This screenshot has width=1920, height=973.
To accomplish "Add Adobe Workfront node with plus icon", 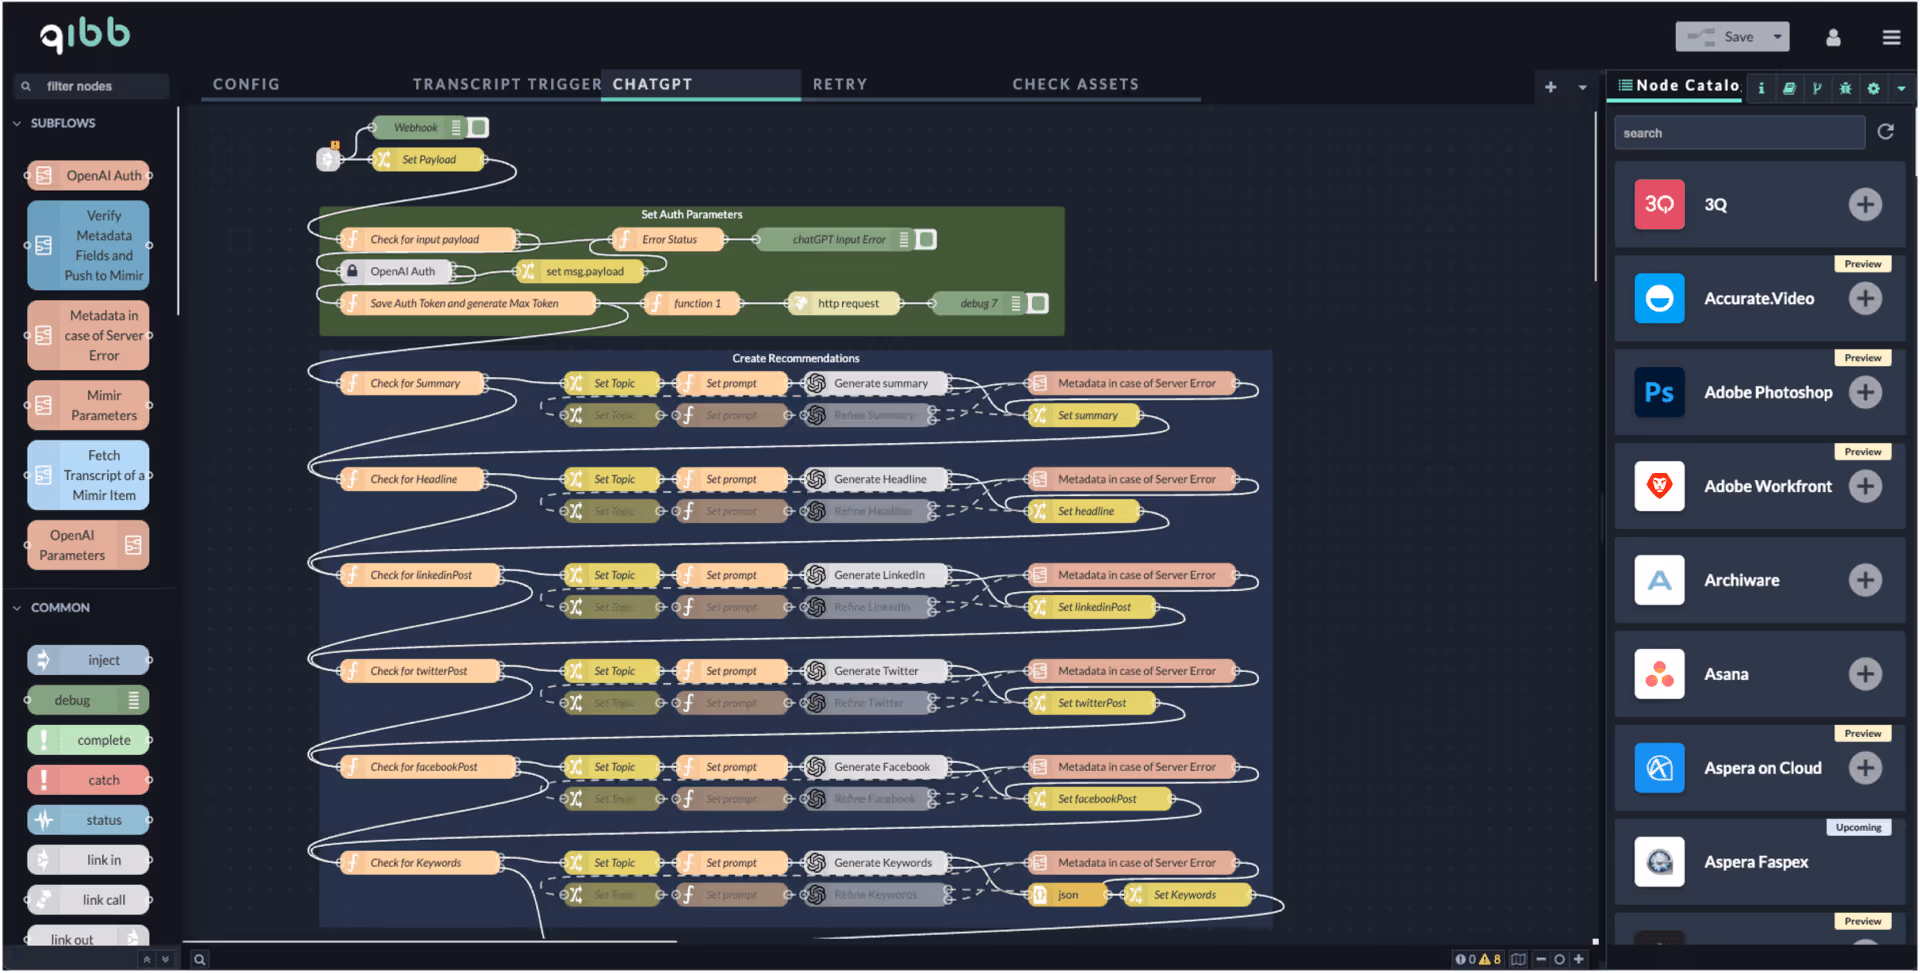I will pos(1865,487).
